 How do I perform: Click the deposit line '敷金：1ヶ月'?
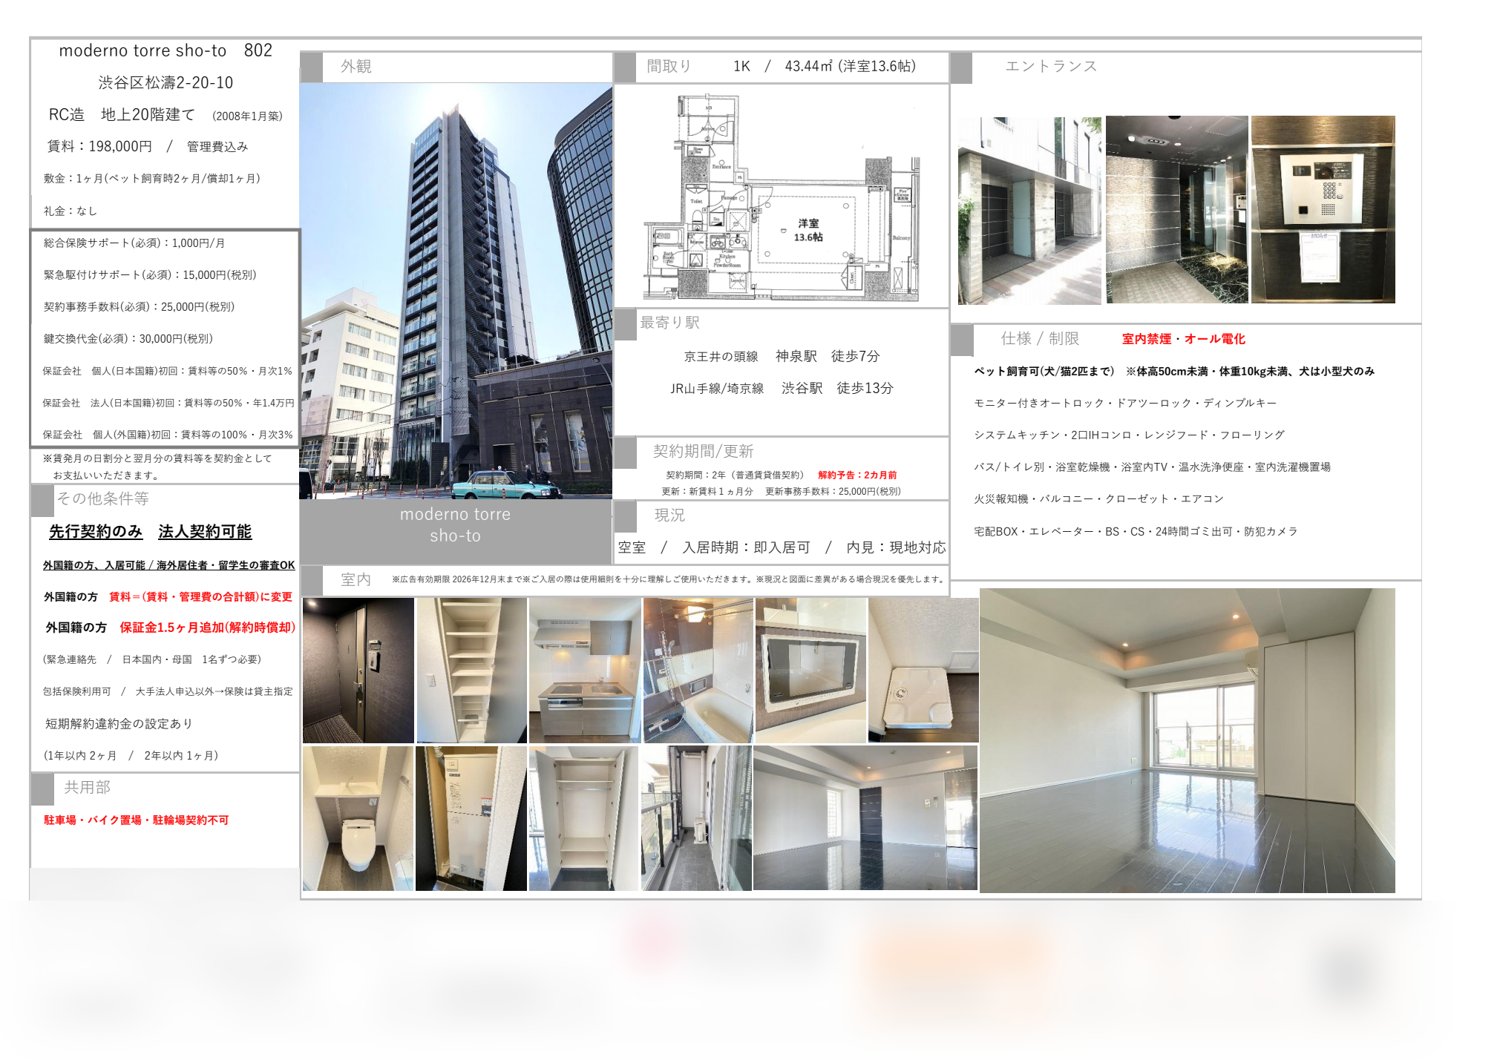[x=151, y=178]
